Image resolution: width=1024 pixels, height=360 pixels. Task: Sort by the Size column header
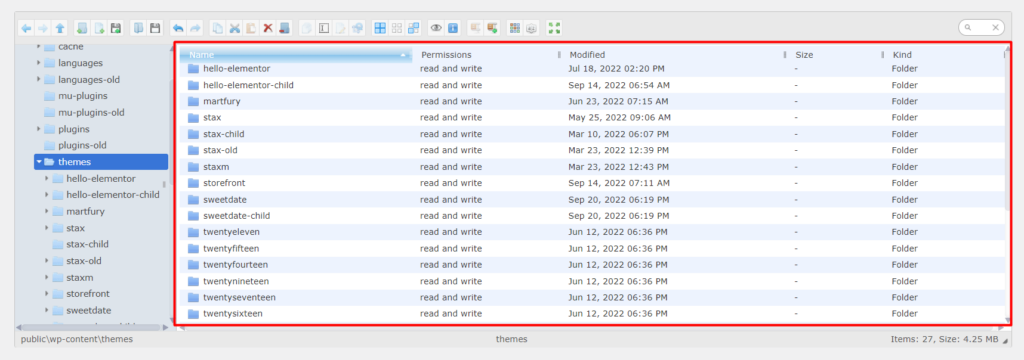(x=836, y=55)
